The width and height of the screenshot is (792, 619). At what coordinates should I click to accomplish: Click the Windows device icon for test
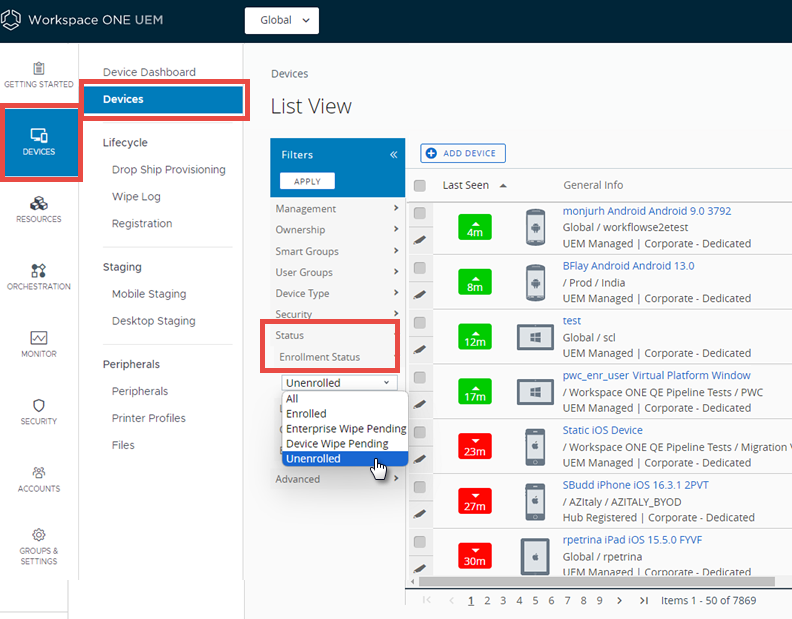click(x=535, y=337)
